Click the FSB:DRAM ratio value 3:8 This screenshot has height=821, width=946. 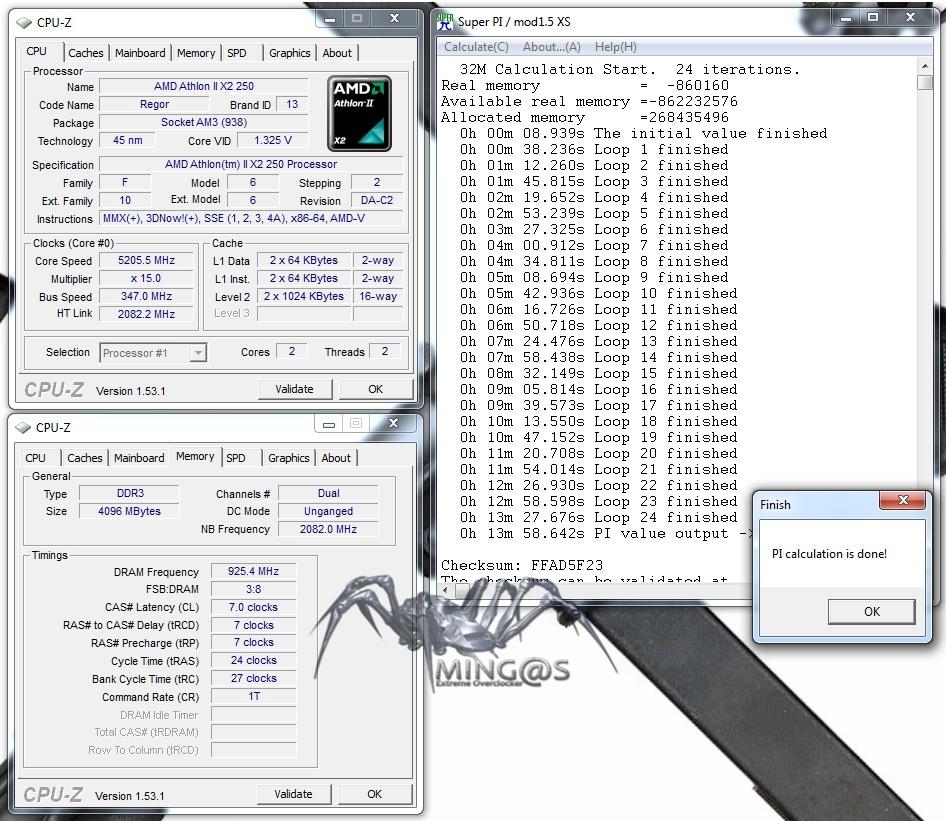(253, 589)
